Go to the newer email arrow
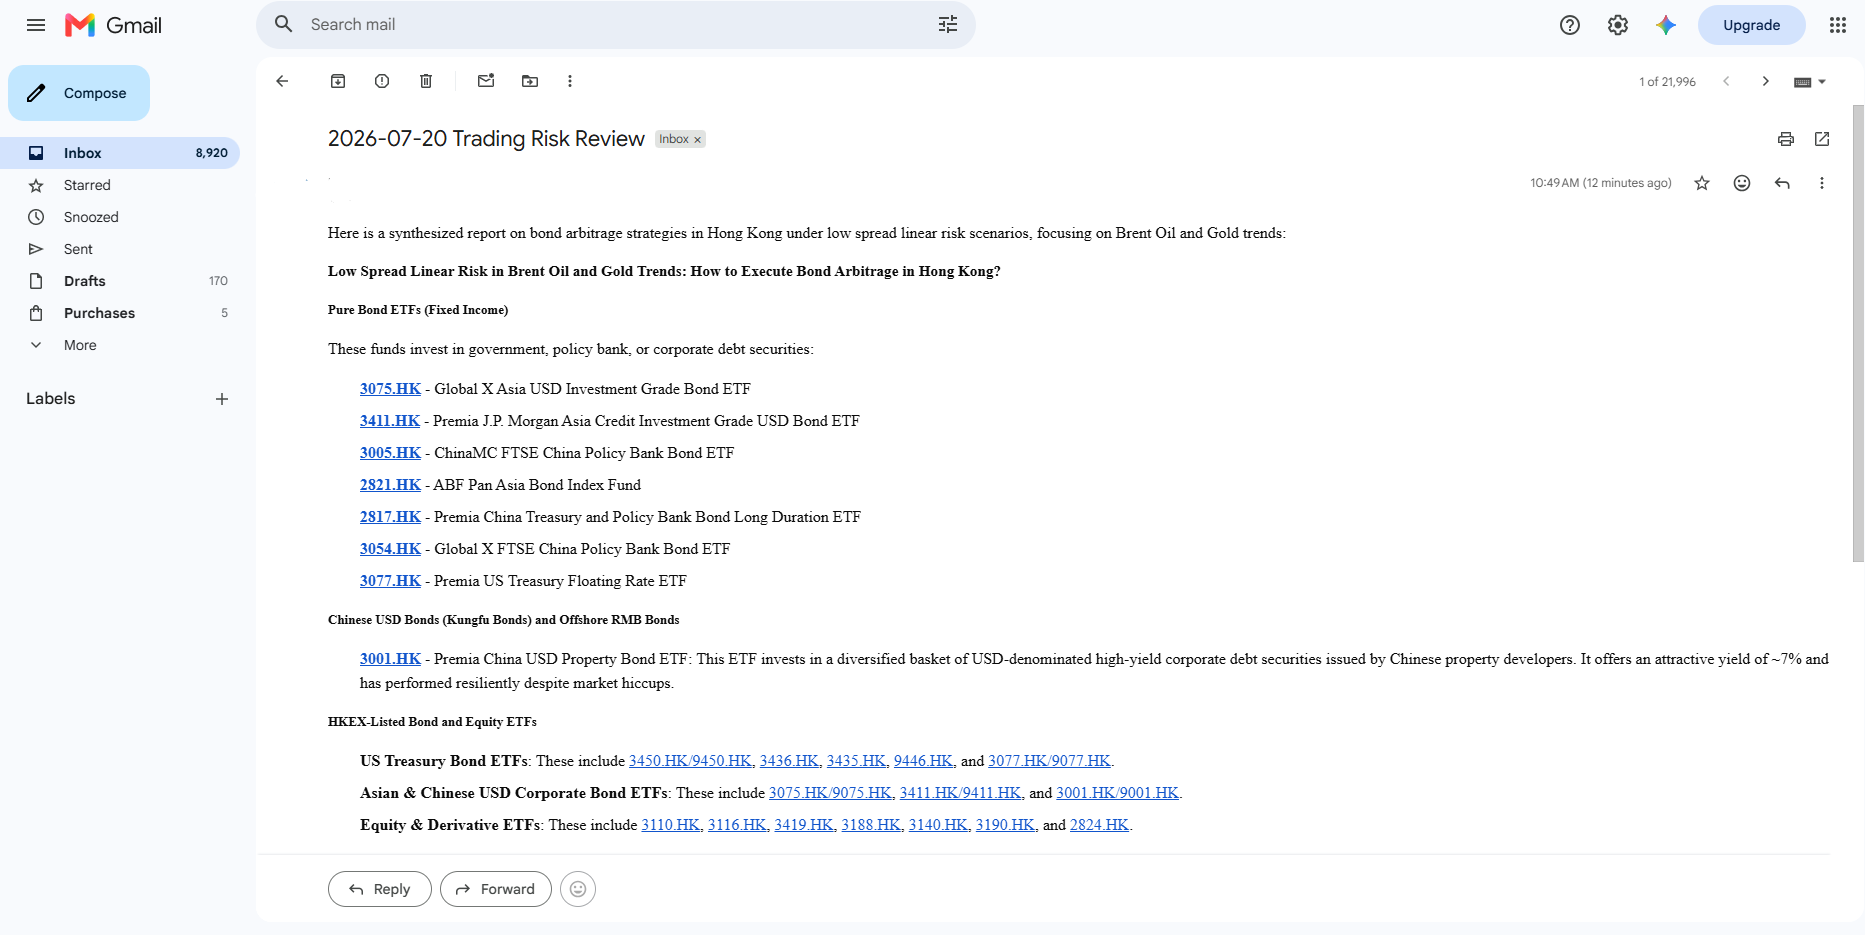The image size is (1865, 935). pos(1726,81)
